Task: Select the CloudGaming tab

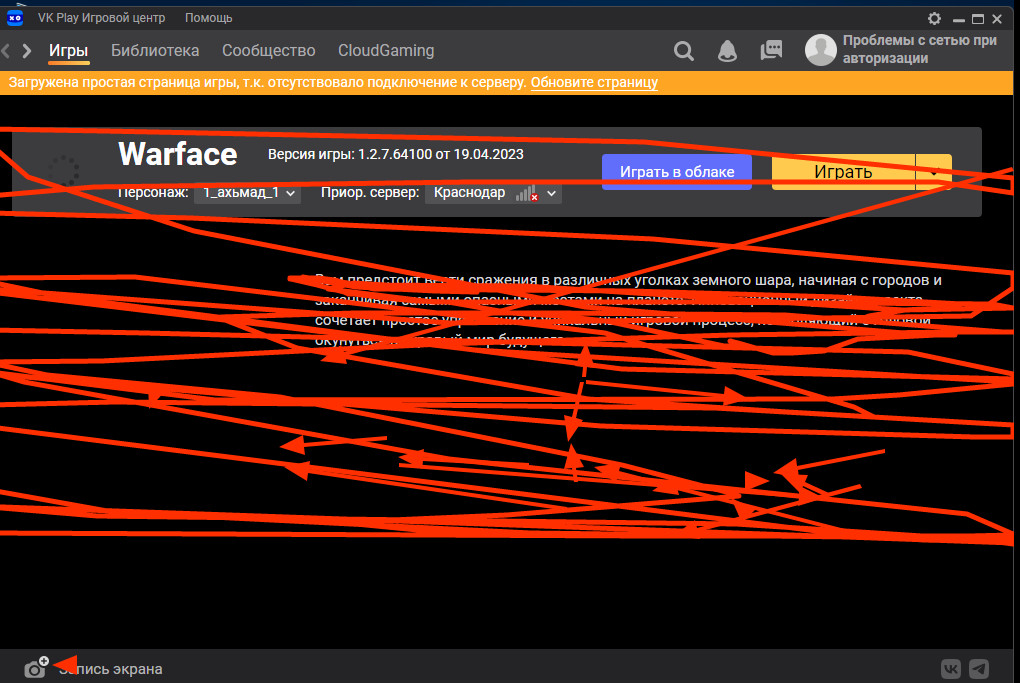Action: (386, 51)
